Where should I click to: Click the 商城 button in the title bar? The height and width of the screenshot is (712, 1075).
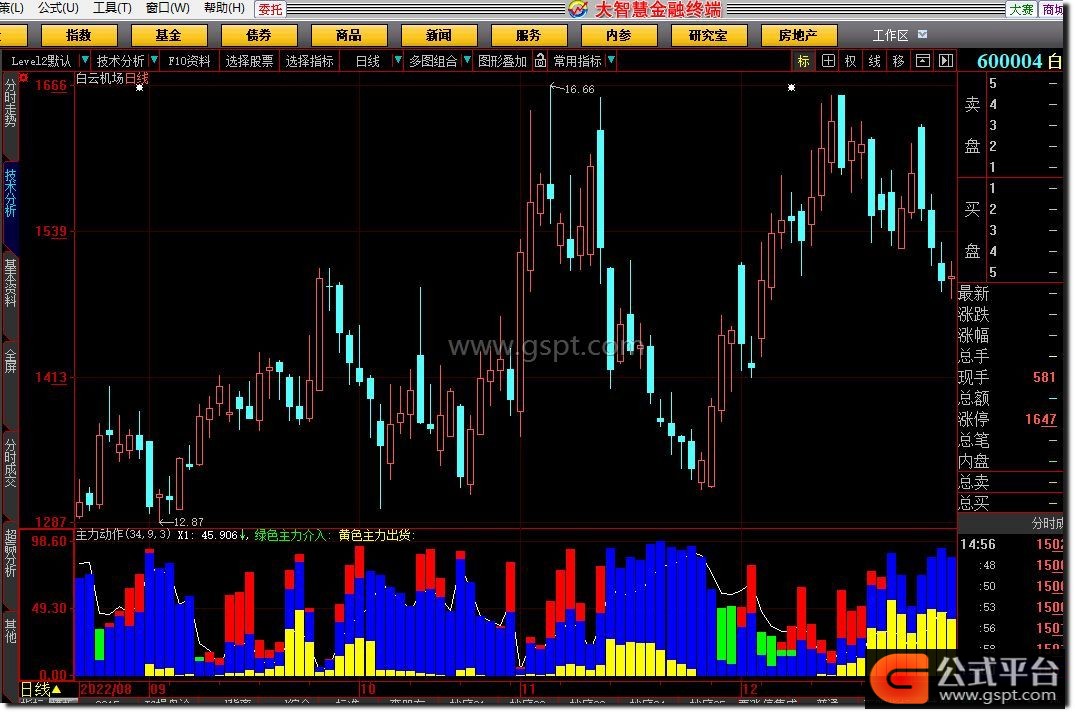click(x=1051, y=9)
